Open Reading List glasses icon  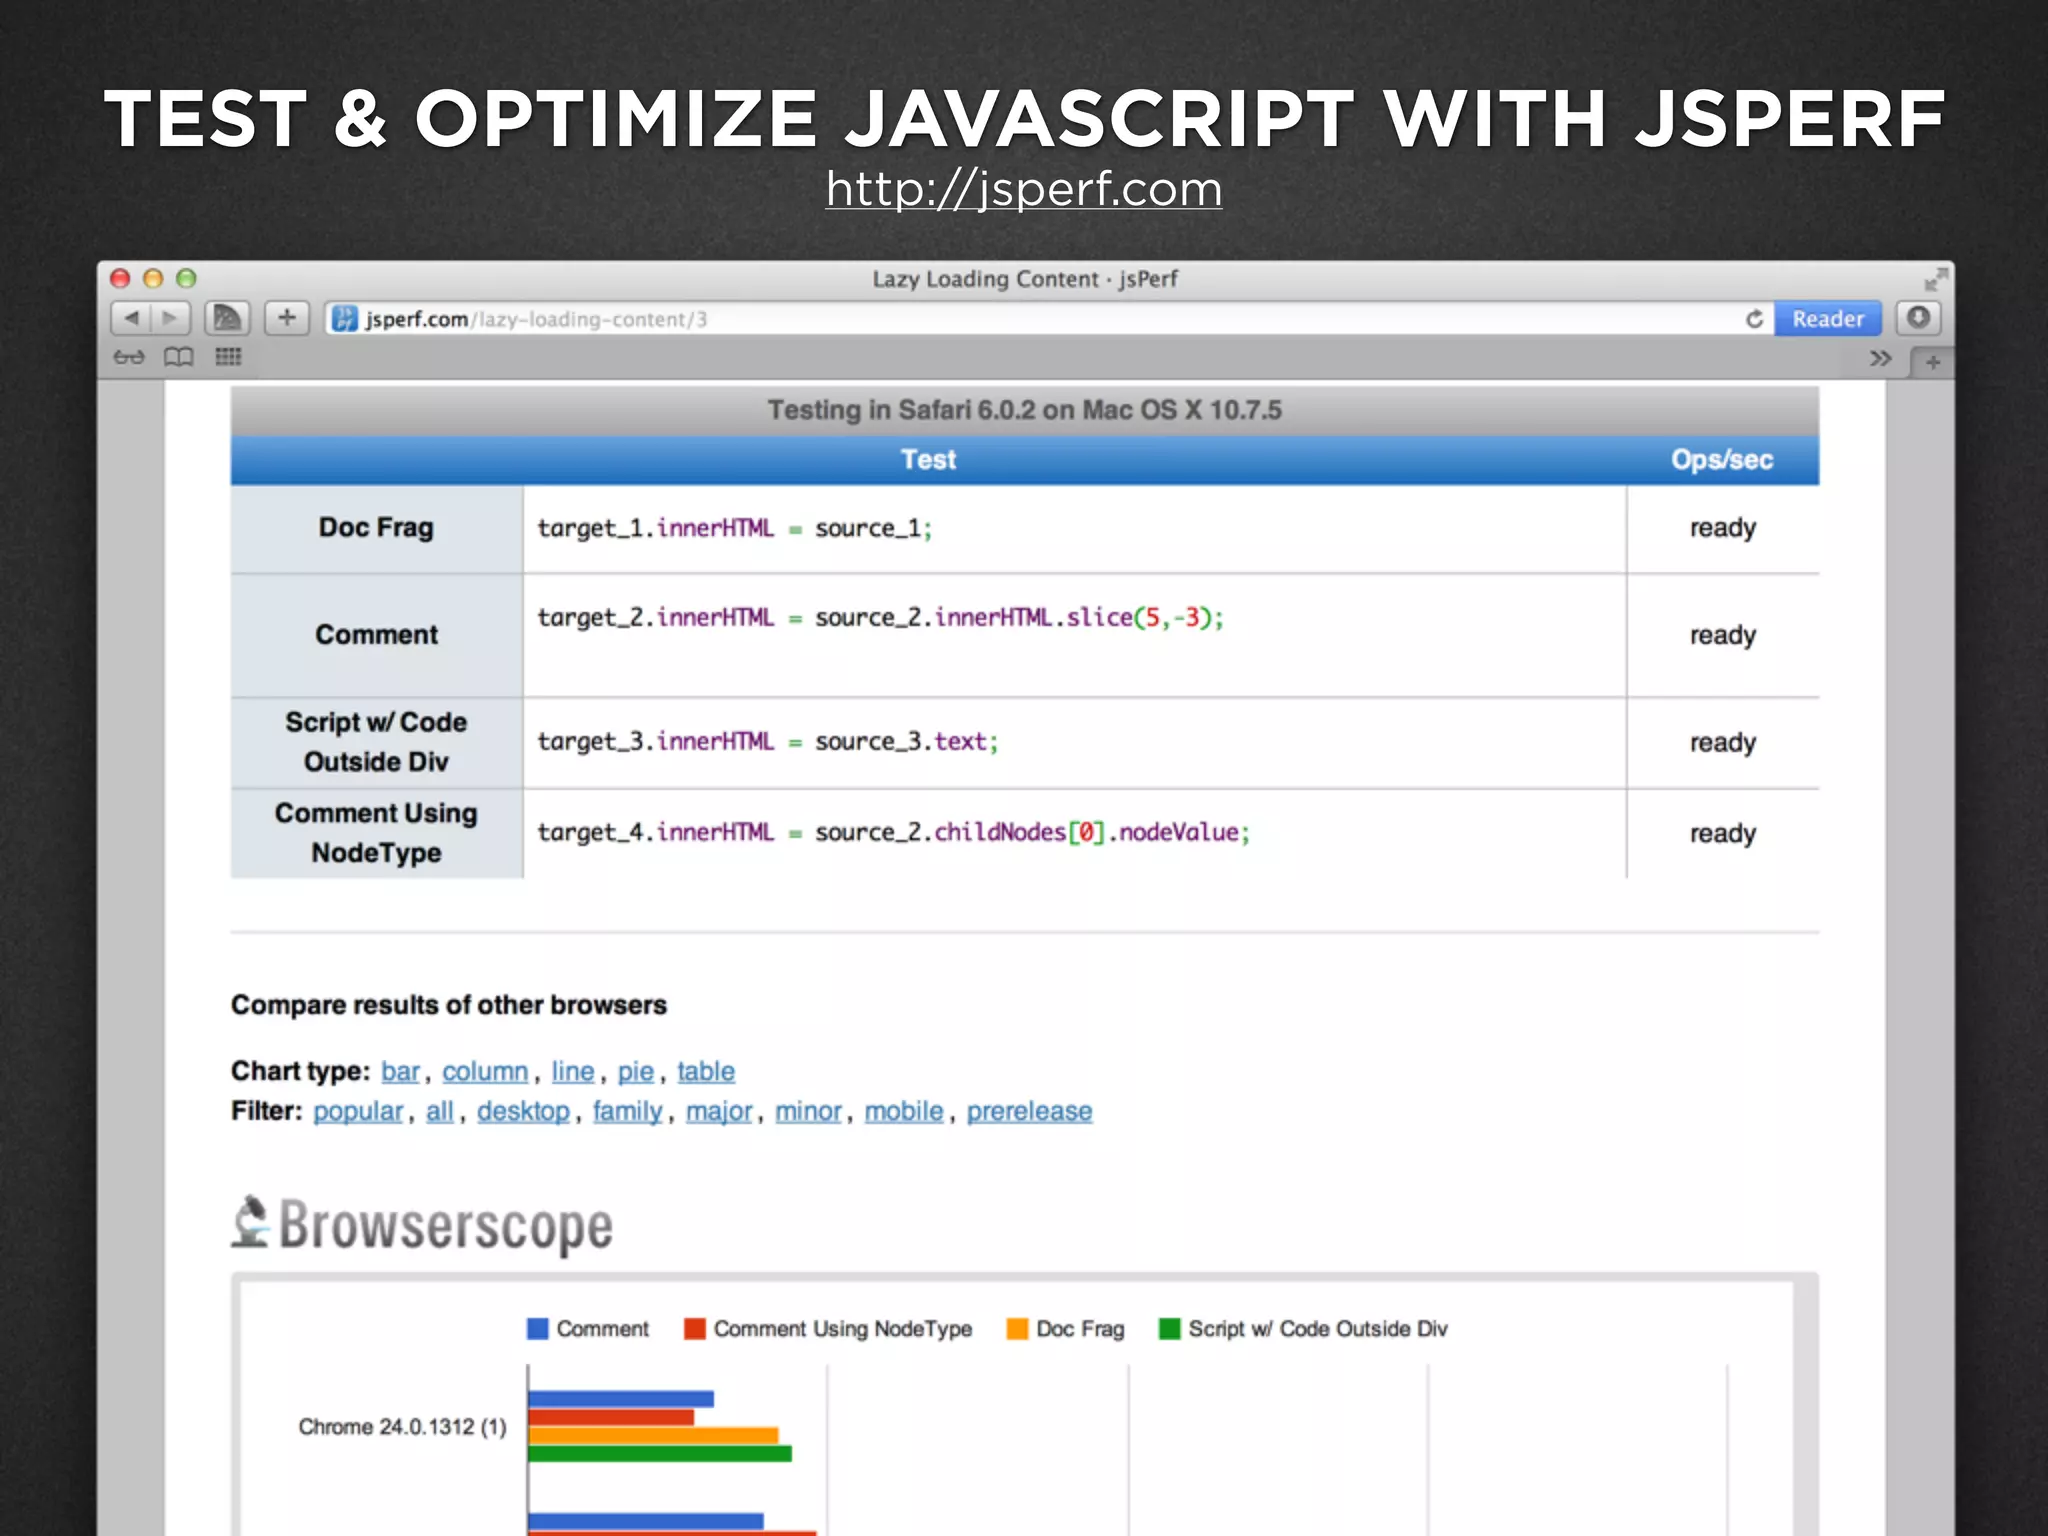[129, 357]
